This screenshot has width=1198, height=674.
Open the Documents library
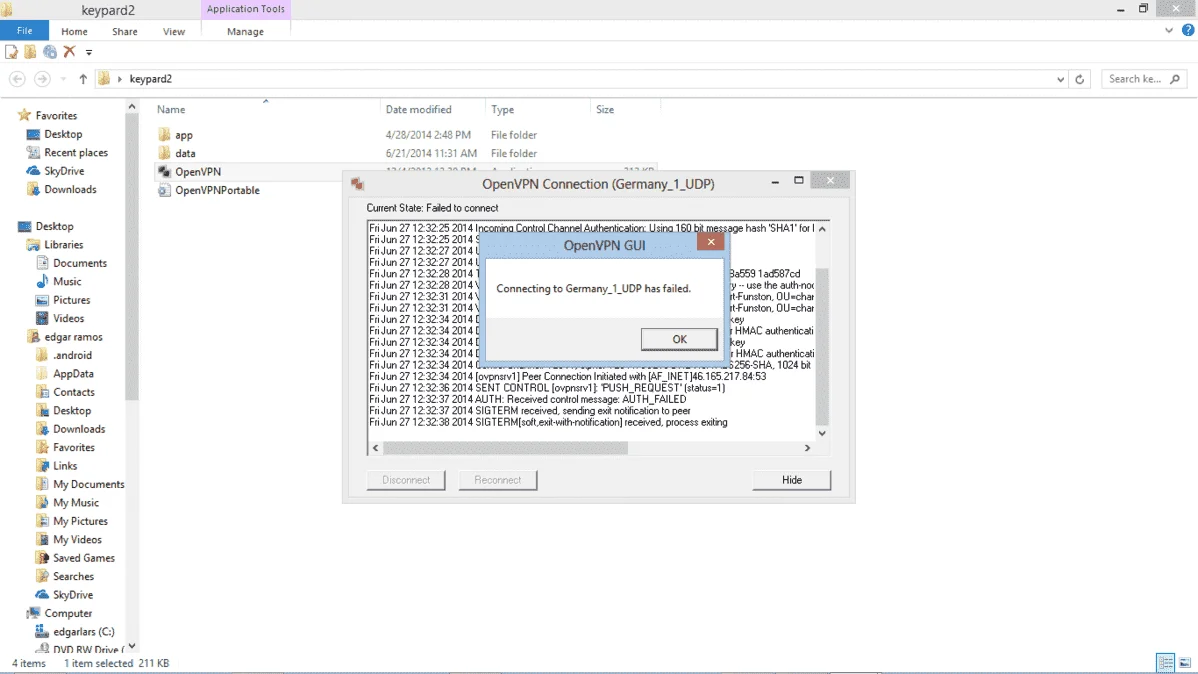79,263
